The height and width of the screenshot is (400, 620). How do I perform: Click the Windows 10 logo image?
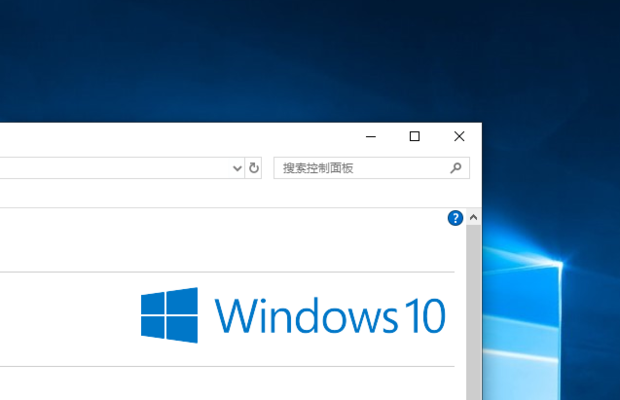point(293,315)
